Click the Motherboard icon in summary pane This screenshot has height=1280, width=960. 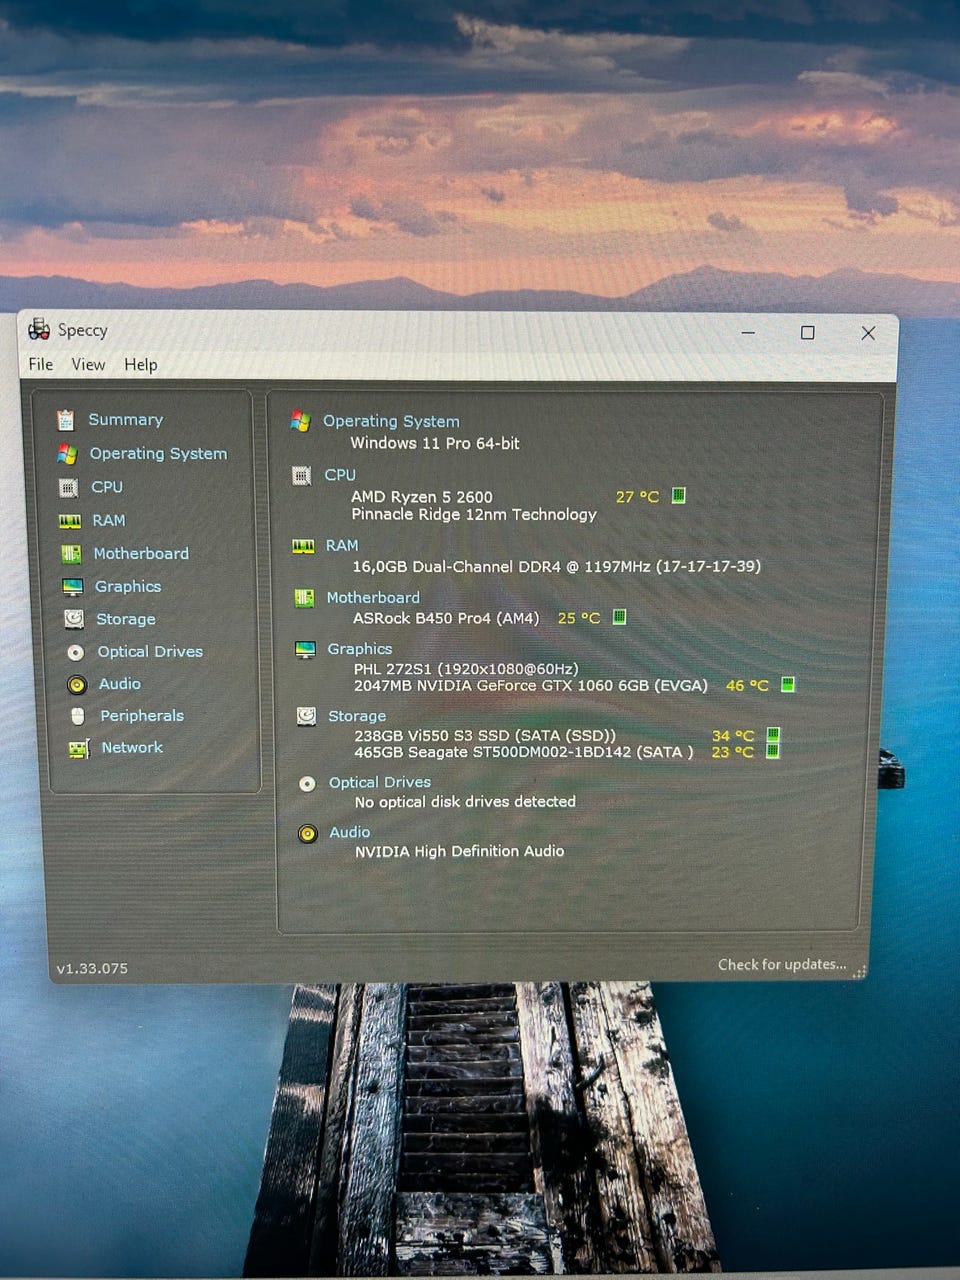(x=304, y=598)
